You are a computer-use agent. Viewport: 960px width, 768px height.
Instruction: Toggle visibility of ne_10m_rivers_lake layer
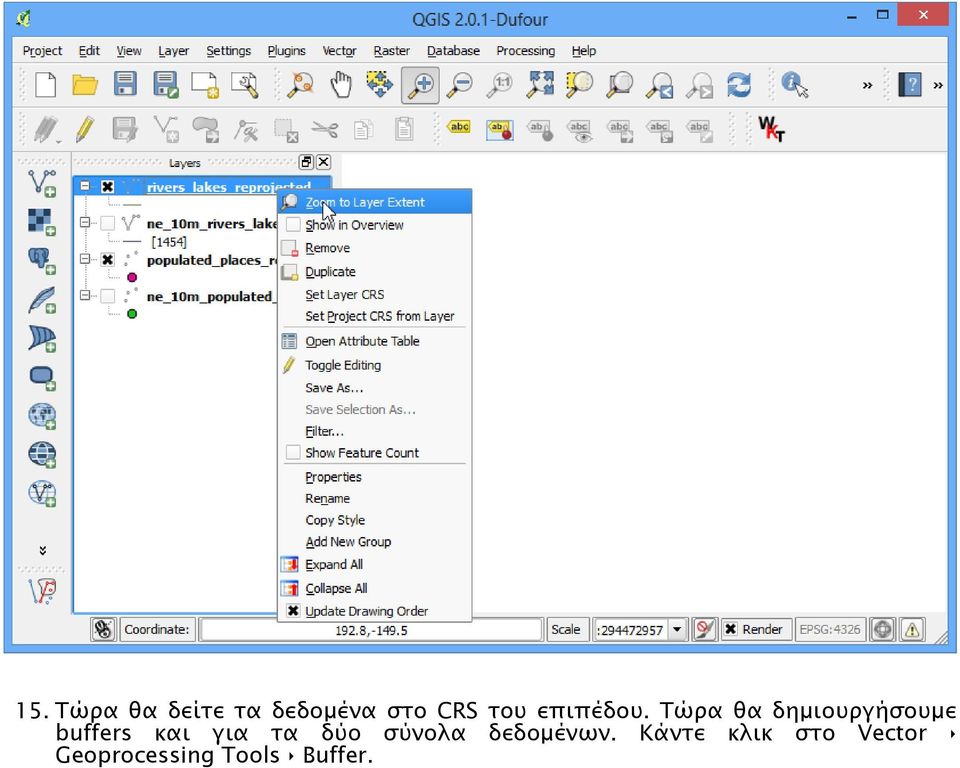(108, 223)
